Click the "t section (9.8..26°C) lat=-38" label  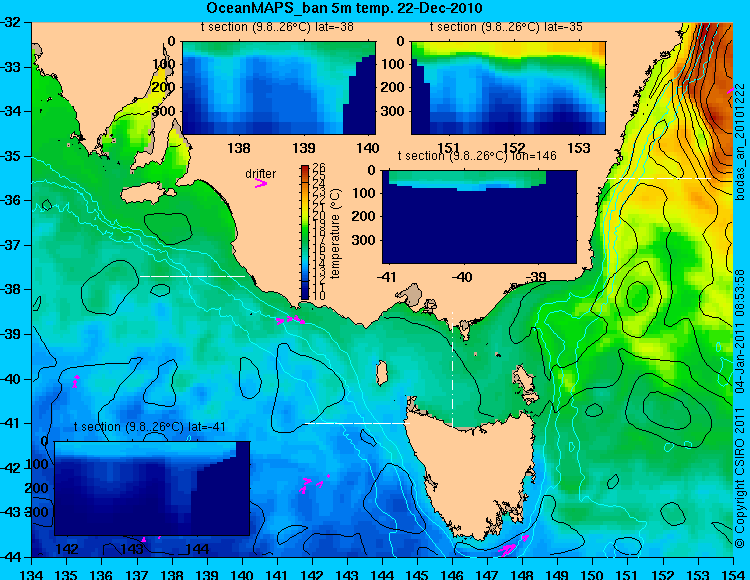pyautogui.click(x=277, y=27)
